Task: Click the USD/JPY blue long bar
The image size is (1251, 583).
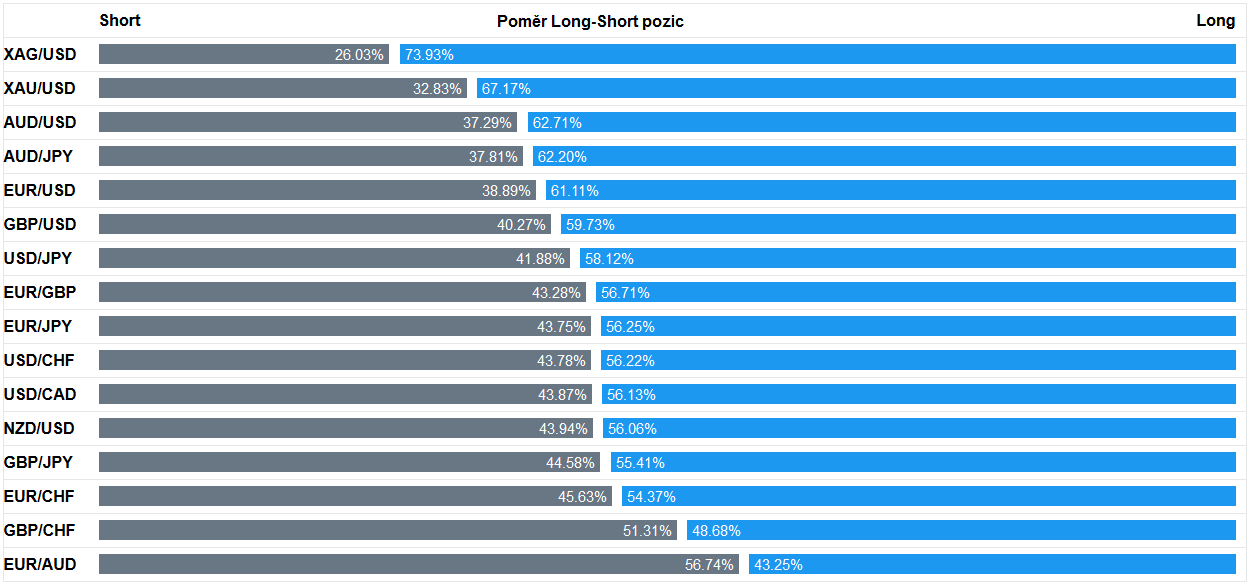Action: coord(908,258)
